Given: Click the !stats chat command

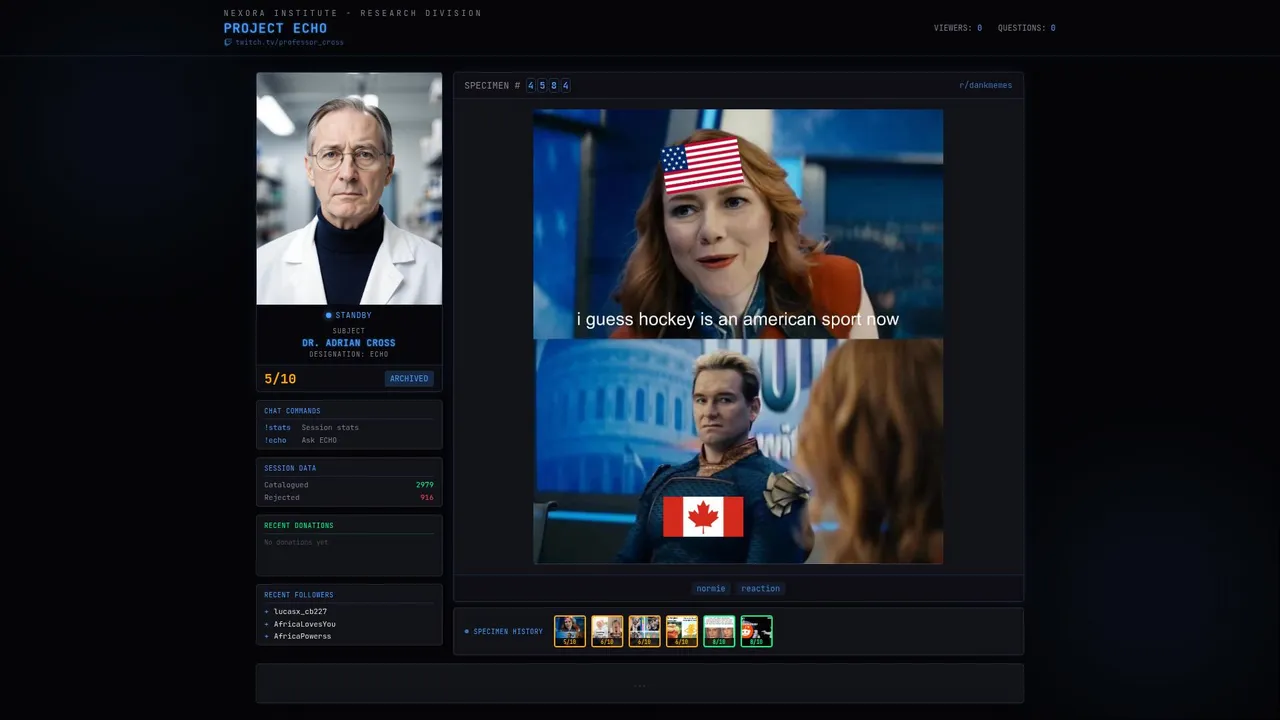Looking at the screenshot, I should [x=277, y=428].
